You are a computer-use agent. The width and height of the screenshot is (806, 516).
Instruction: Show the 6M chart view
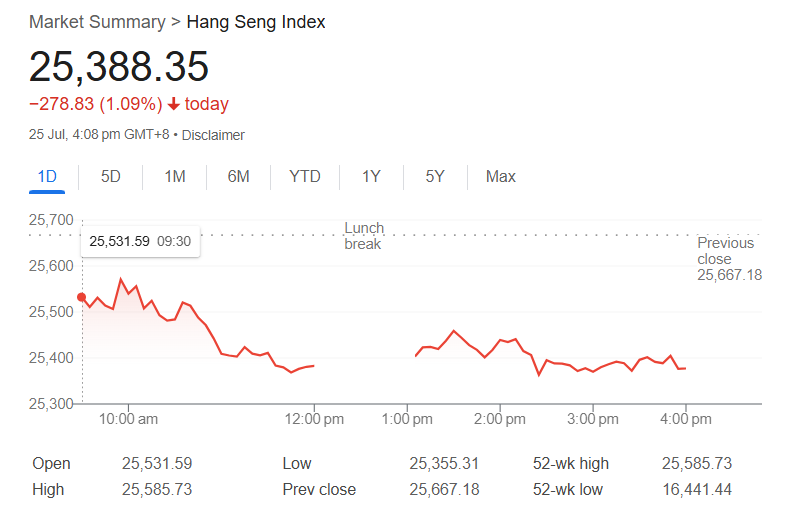238,176
